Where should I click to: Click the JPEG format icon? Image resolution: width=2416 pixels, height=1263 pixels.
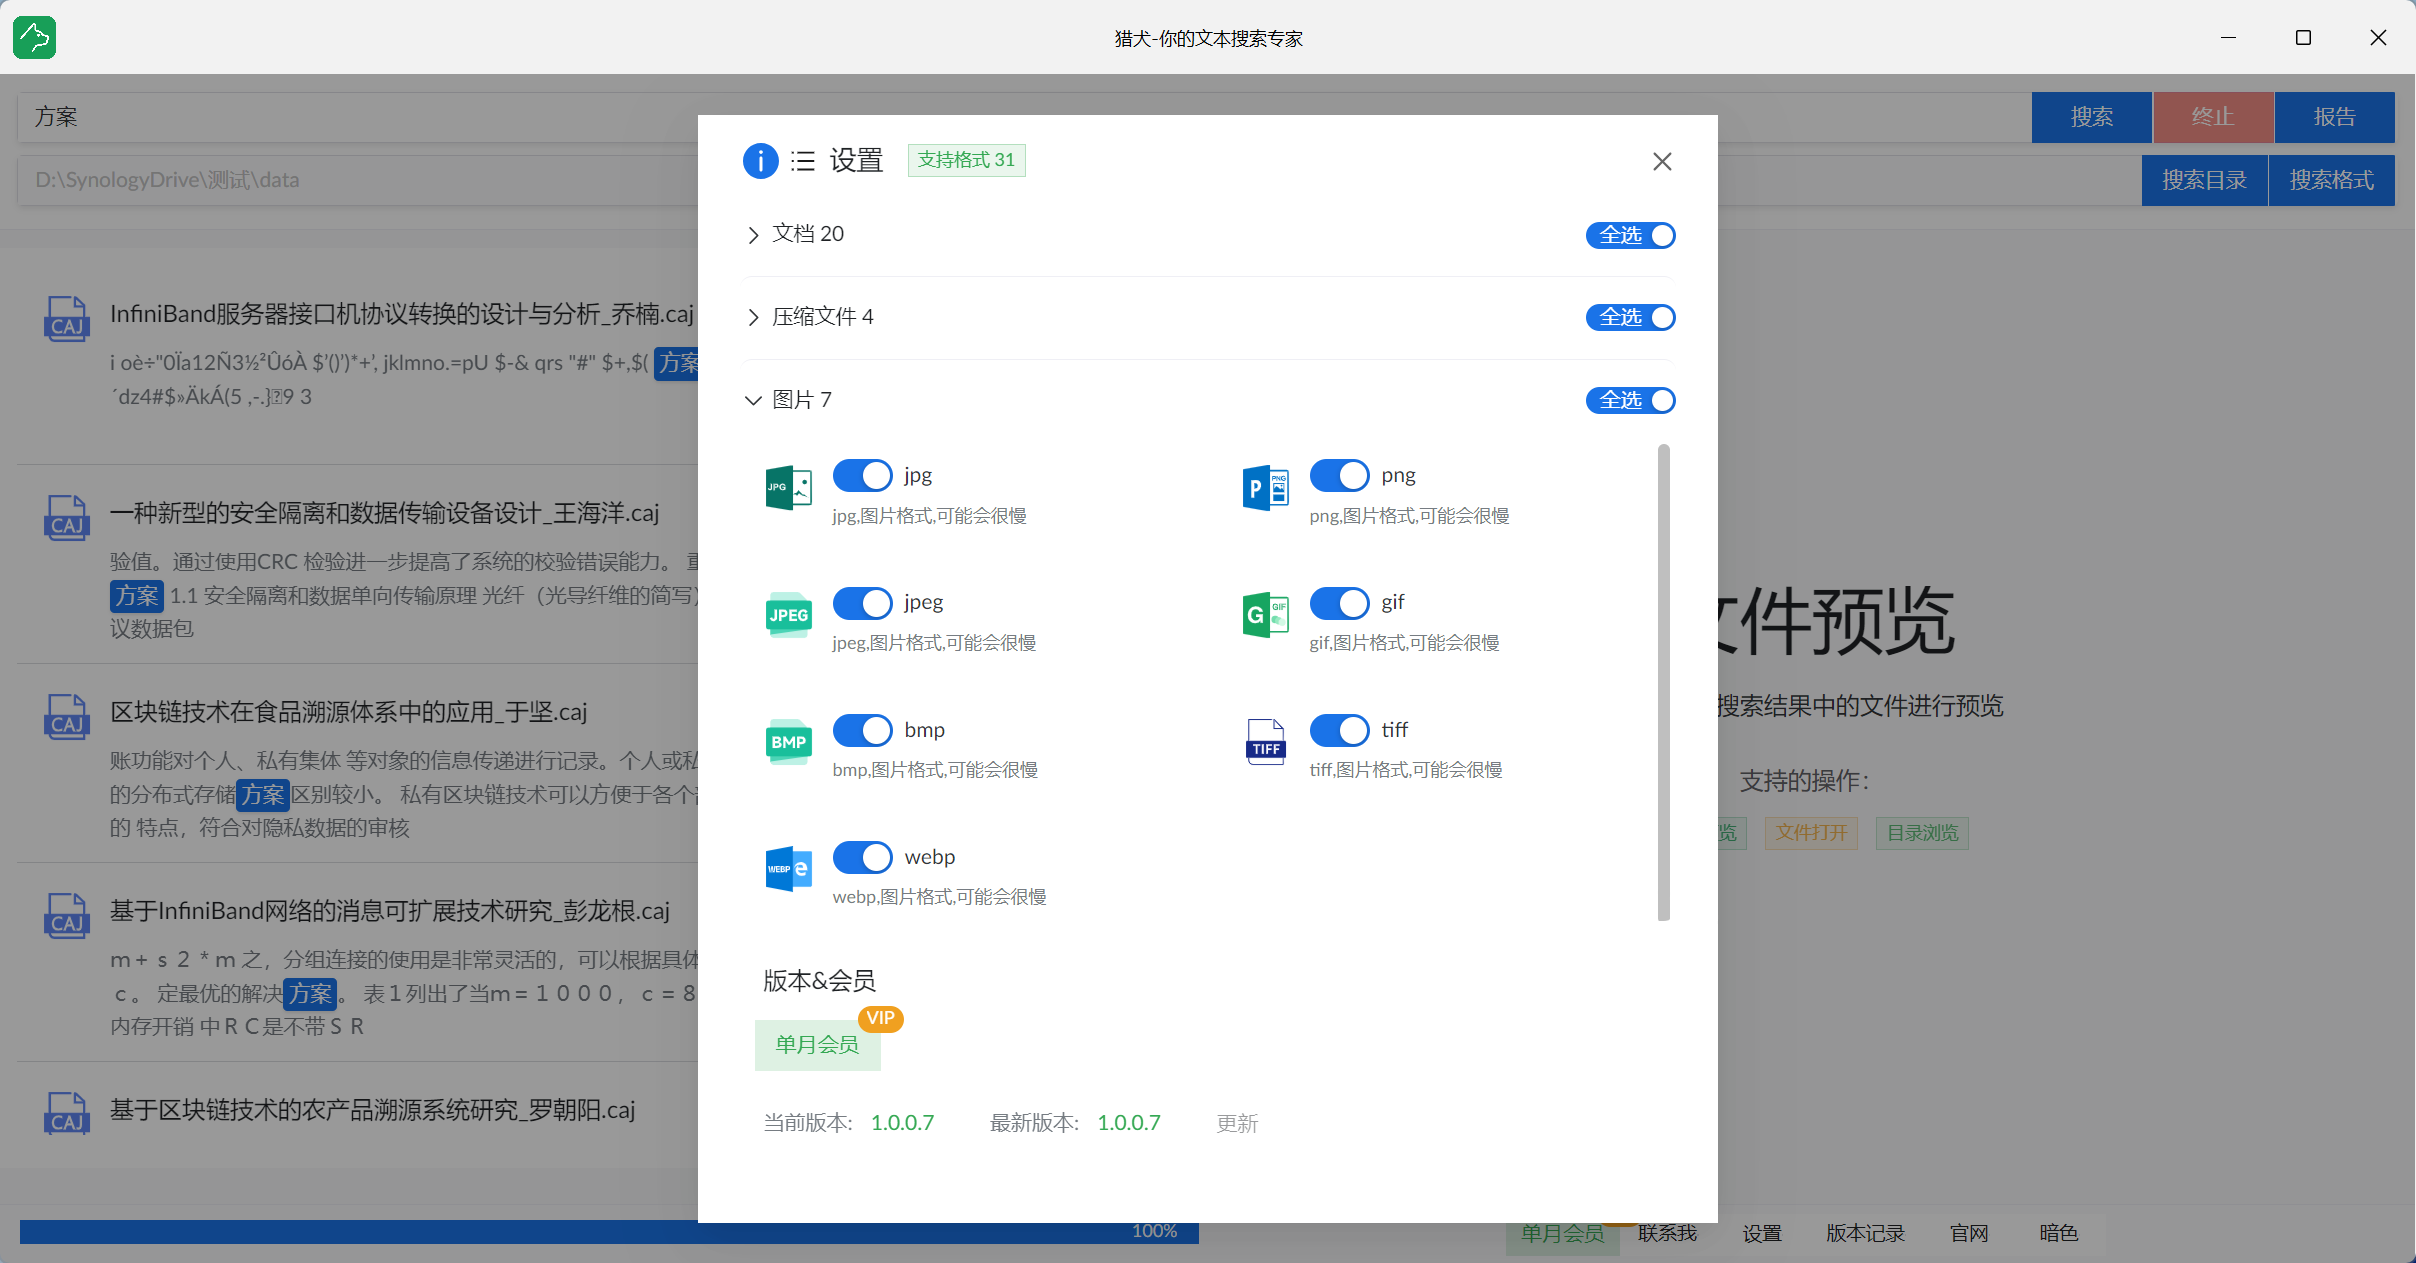click(788, 615)
